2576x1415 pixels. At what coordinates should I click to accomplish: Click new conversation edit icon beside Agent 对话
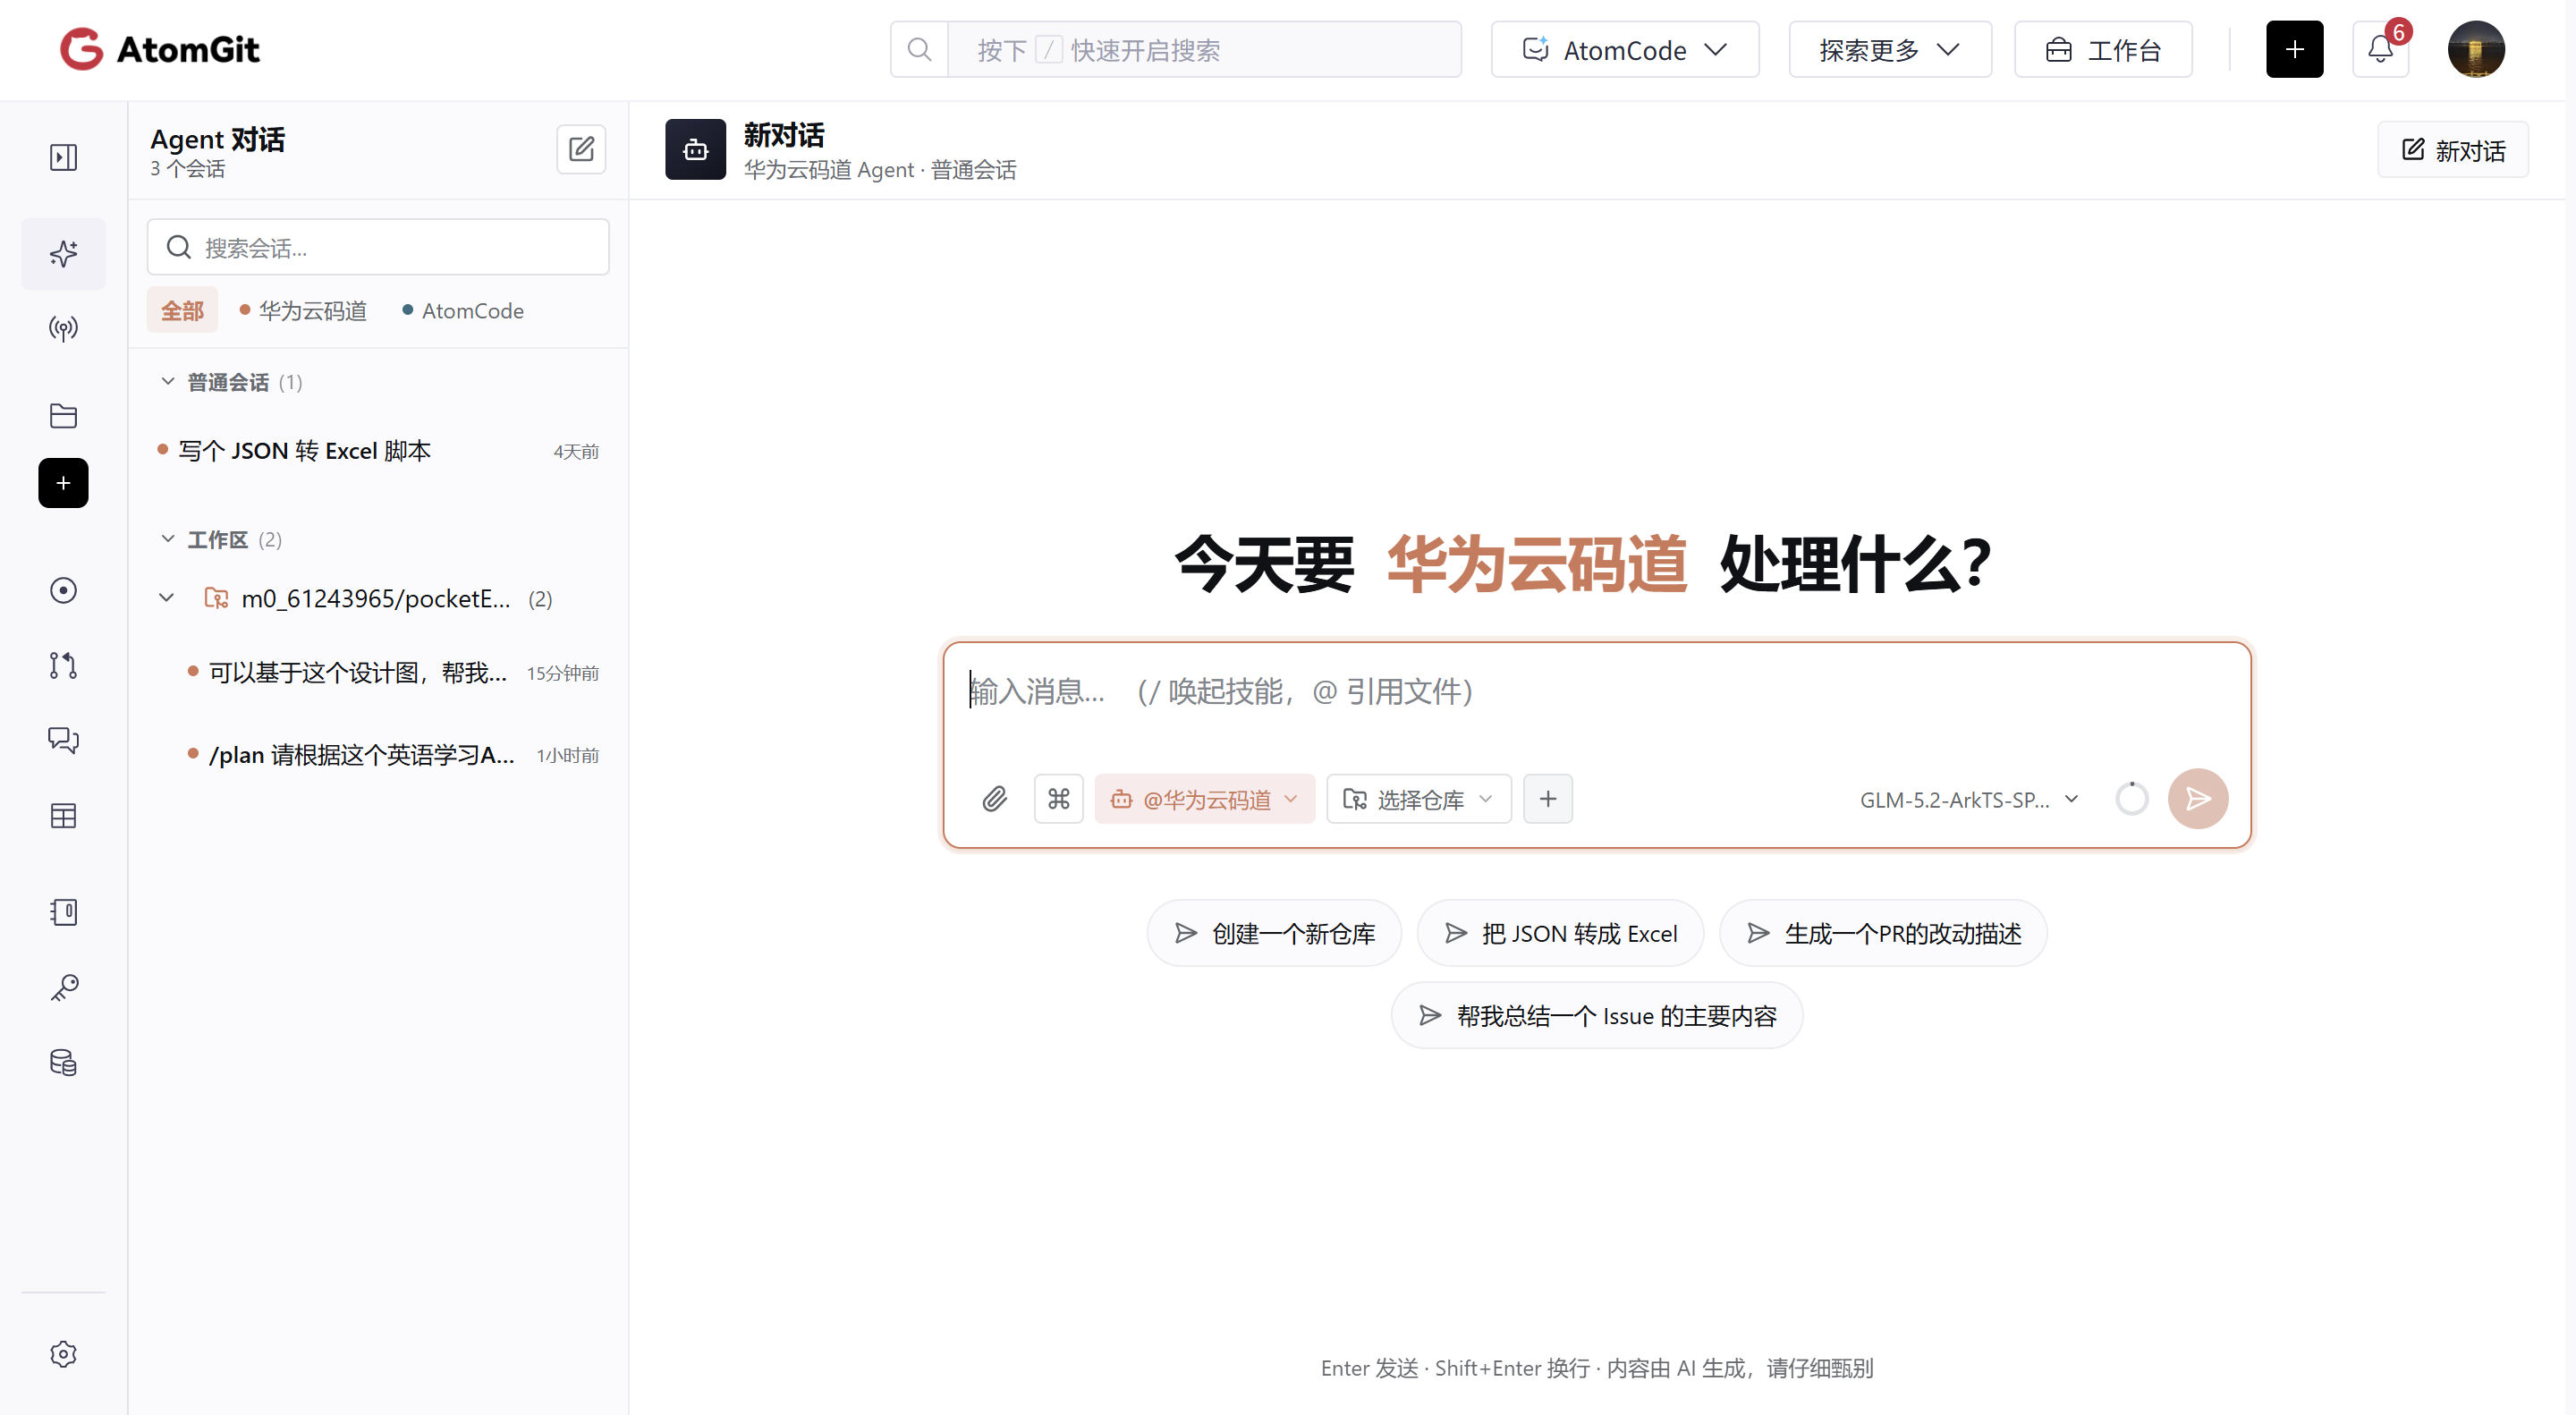click(581, 149)
